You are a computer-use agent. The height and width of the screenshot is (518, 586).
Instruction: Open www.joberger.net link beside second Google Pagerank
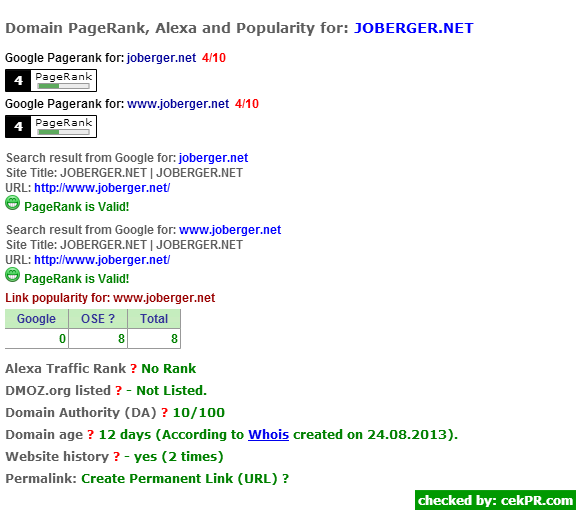point(178,104)
